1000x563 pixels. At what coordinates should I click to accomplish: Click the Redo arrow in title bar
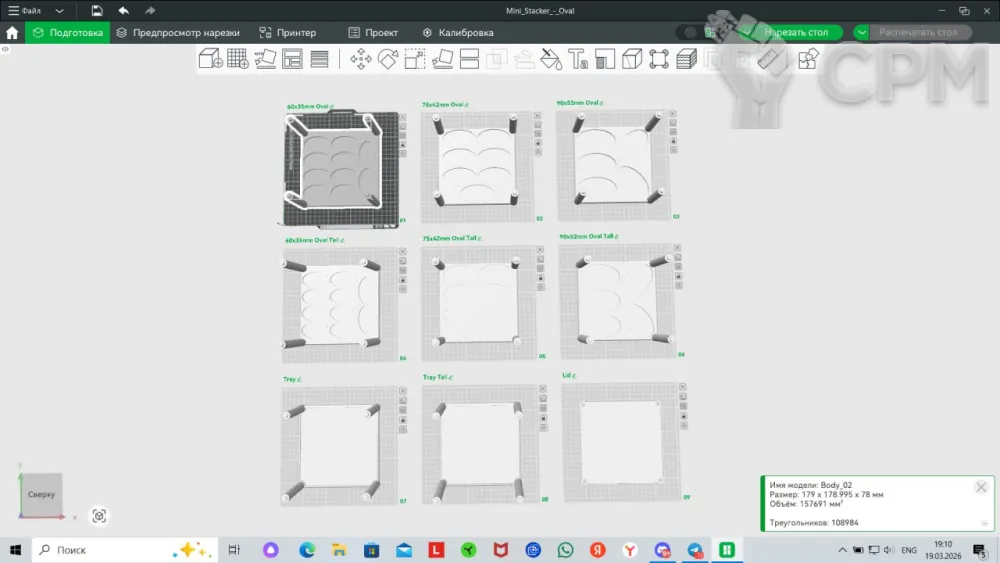[150, 10]
